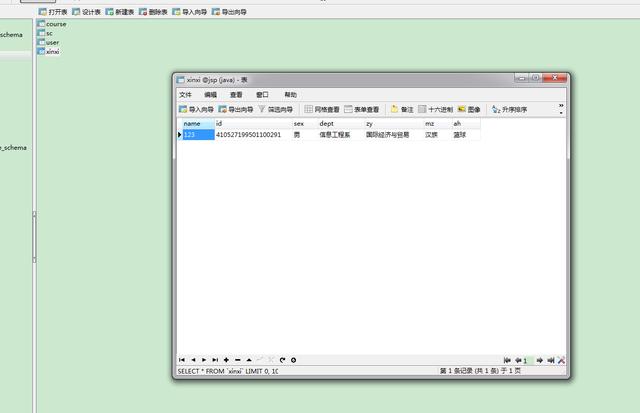Click the ah column header

(466, 124)
